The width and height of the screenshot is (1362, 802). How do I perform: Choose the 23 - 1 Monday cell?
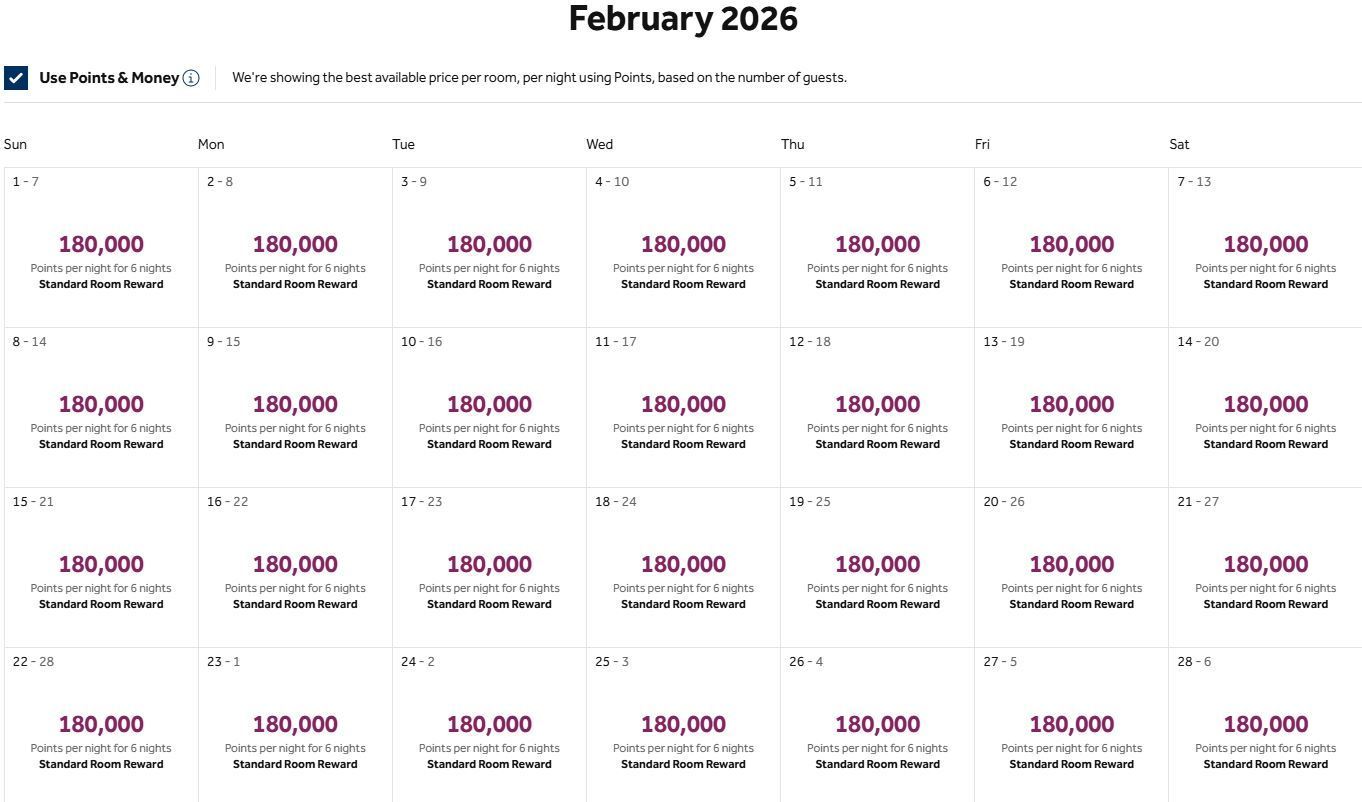coord(295,725)
